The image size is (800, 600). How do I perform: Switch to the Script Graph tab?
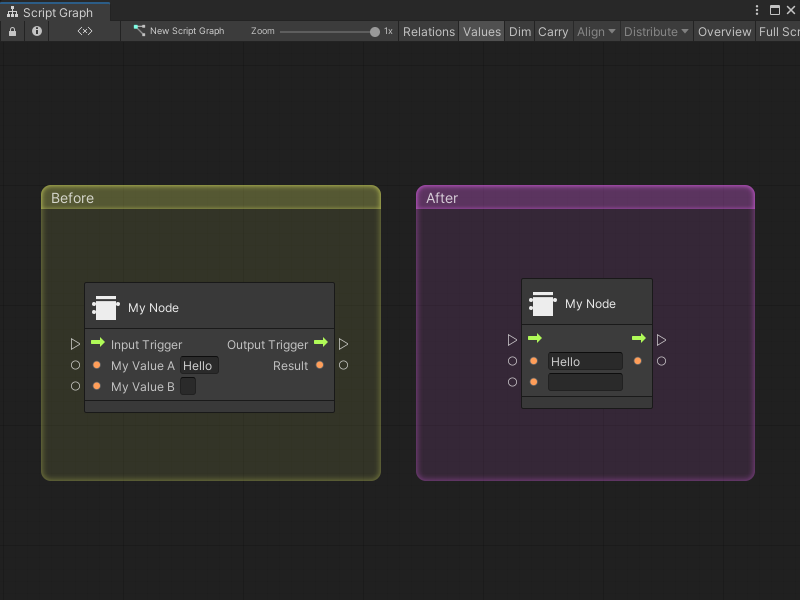pyautogui.click(x=55, y=11)
